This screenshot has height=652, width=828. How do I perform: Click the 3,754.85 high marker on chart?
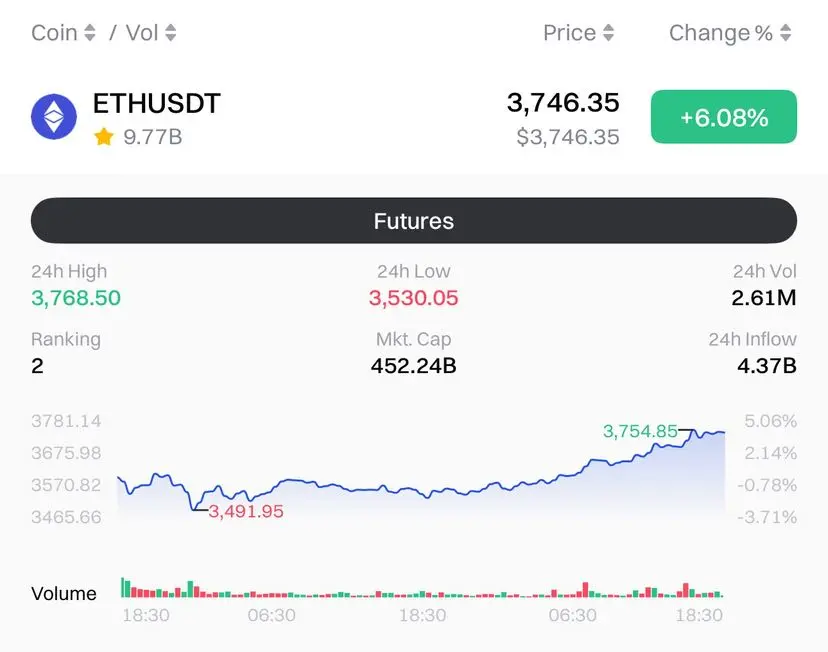(640, 431)
